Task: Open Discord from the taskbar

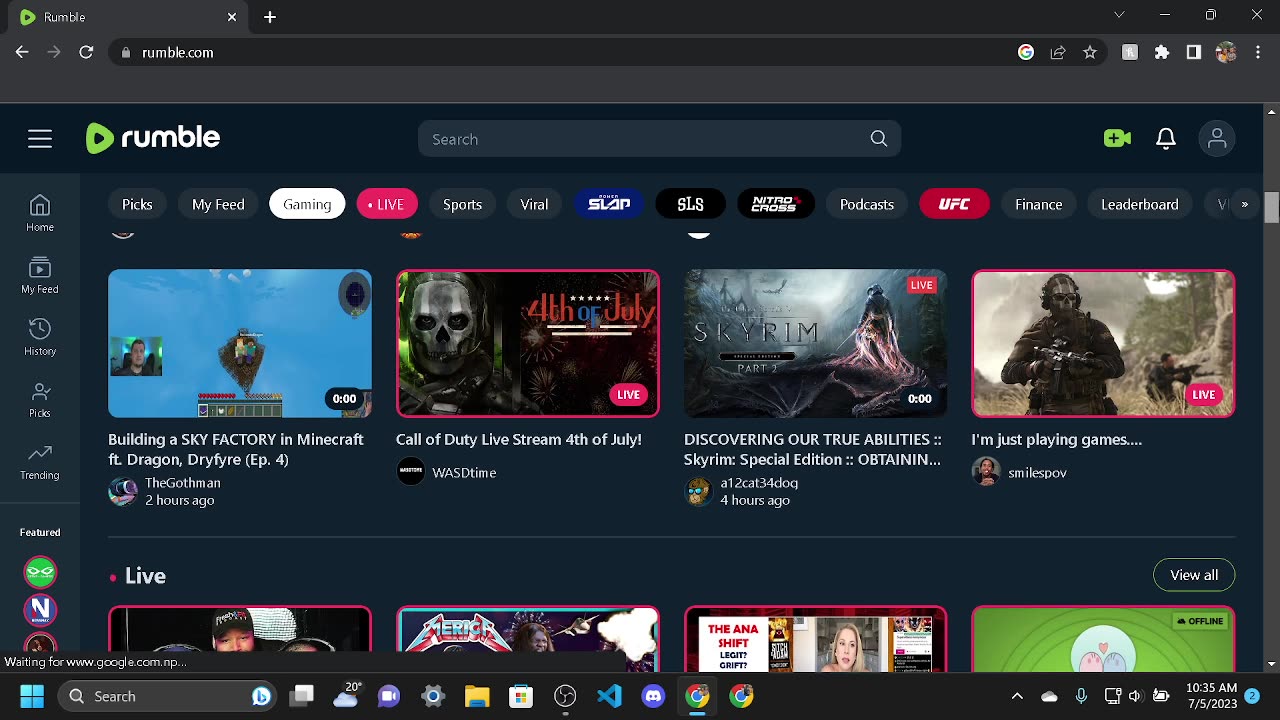Action: coord(653,696)
